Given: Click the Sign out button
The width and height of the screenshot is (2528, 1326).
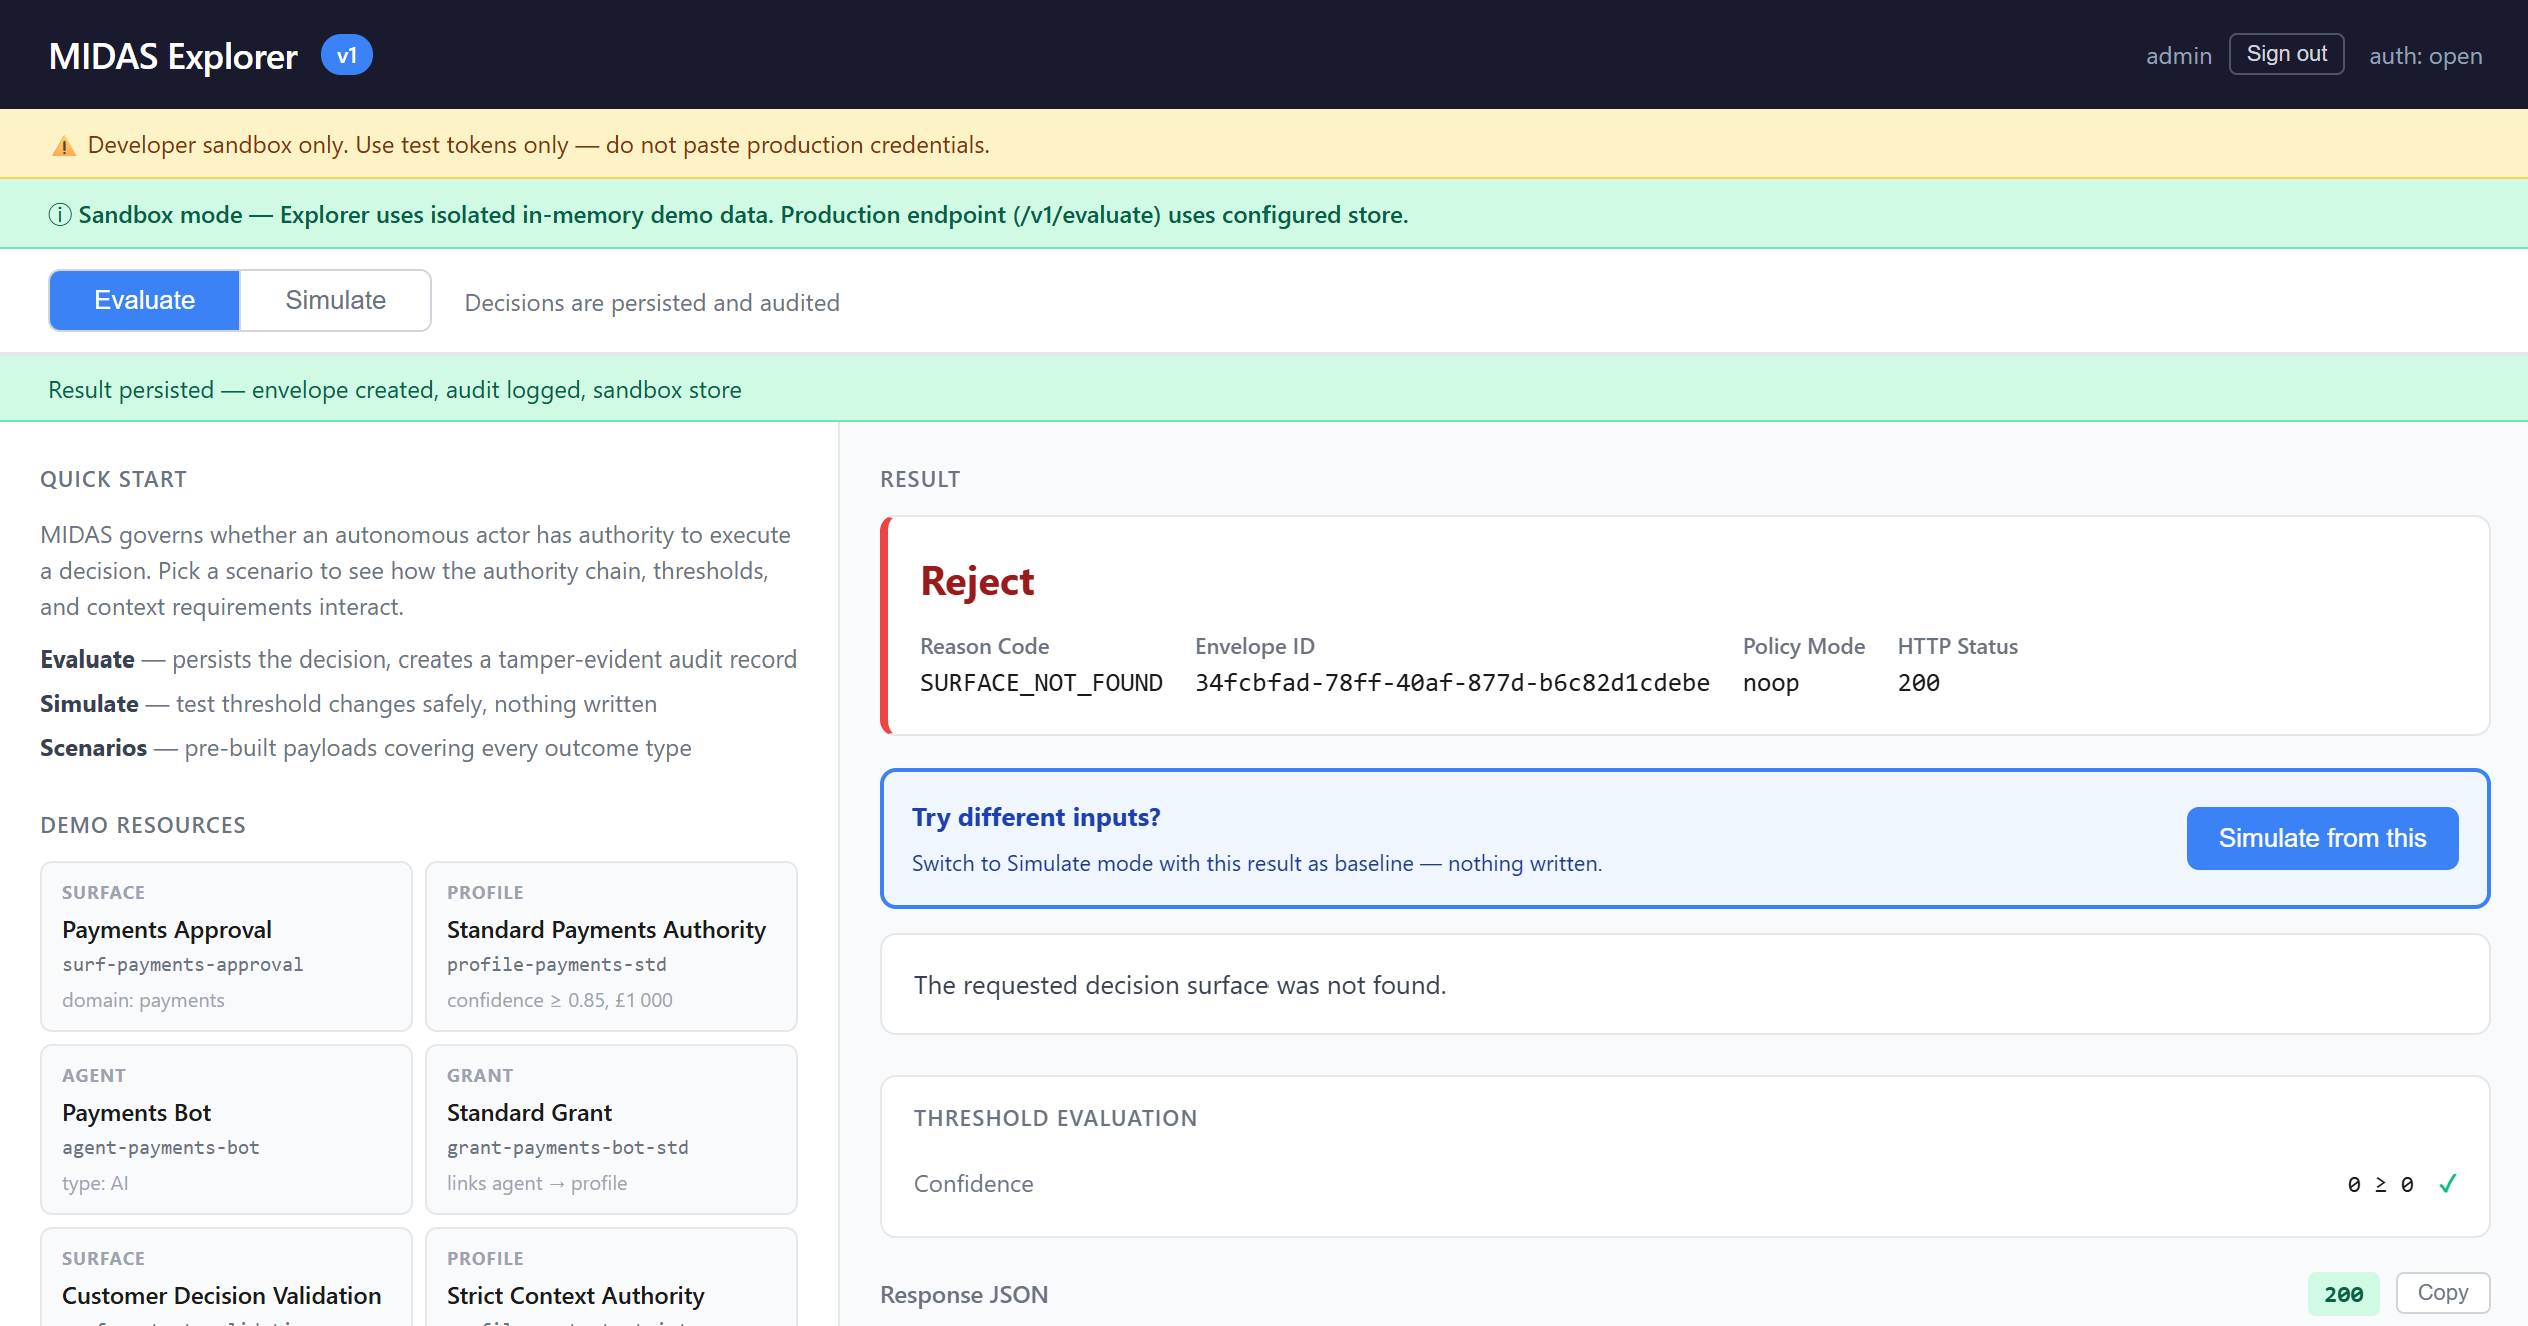Looking at the screenshot, I should tap(2286, 53).
